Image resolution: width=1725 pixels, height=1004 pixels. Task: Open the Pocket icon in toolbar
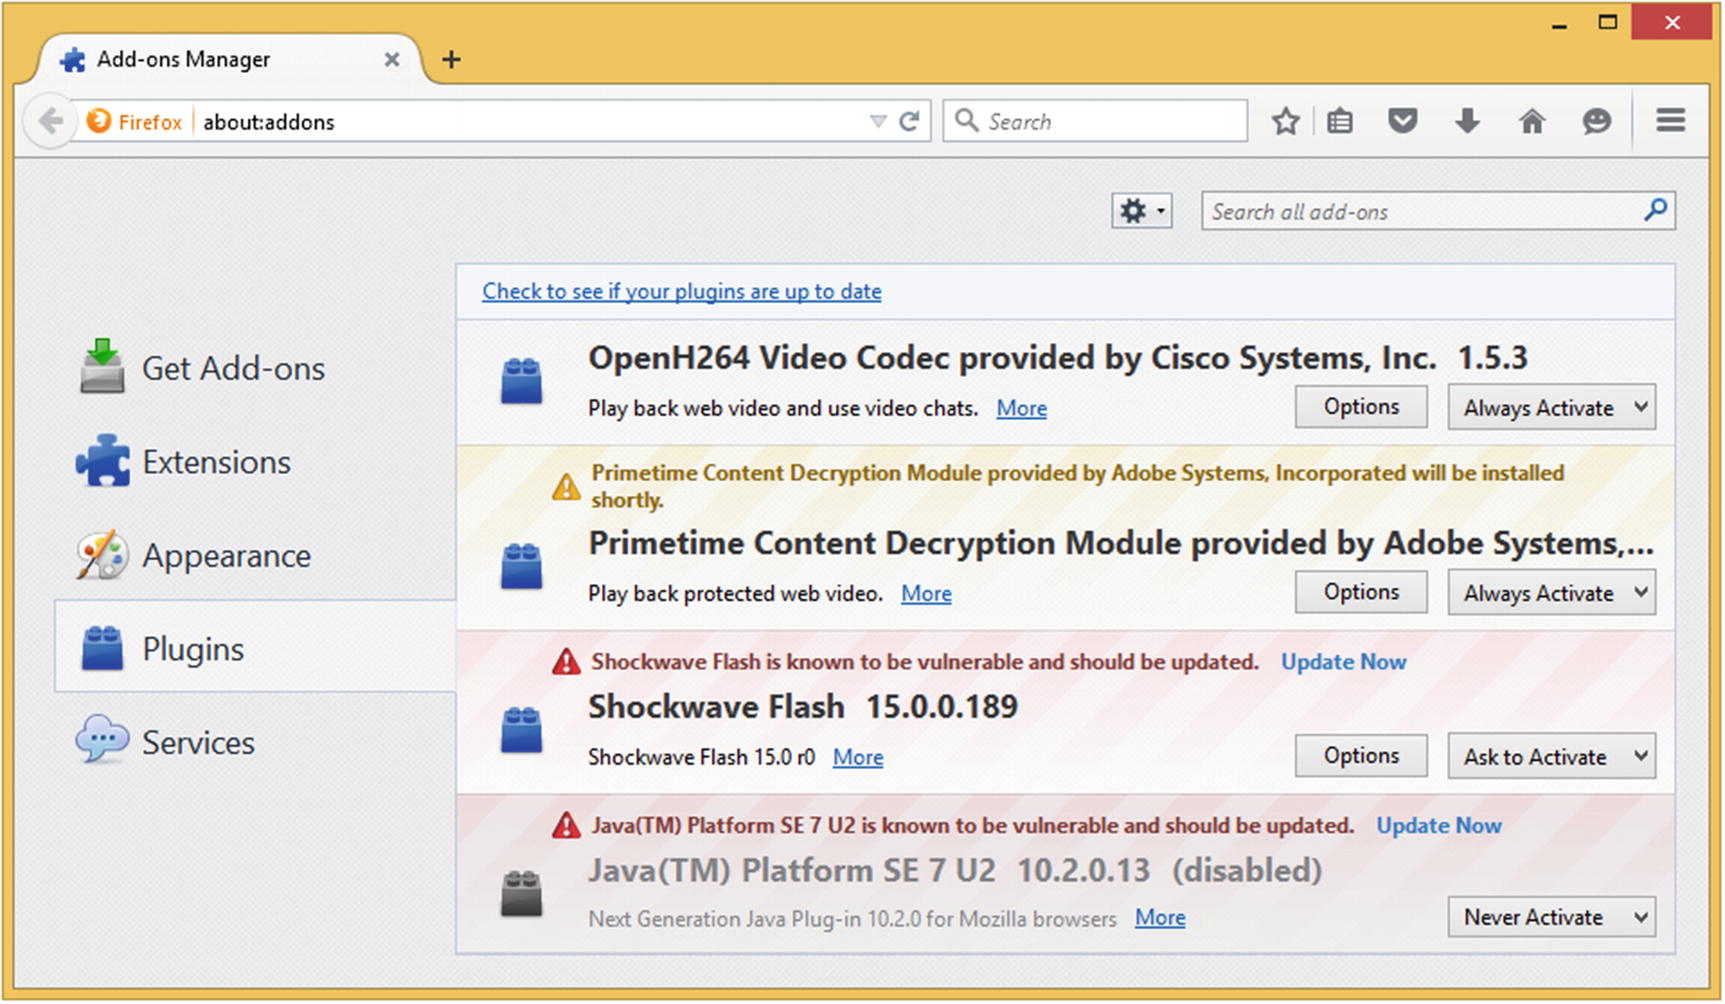(x=1403, y=122)
